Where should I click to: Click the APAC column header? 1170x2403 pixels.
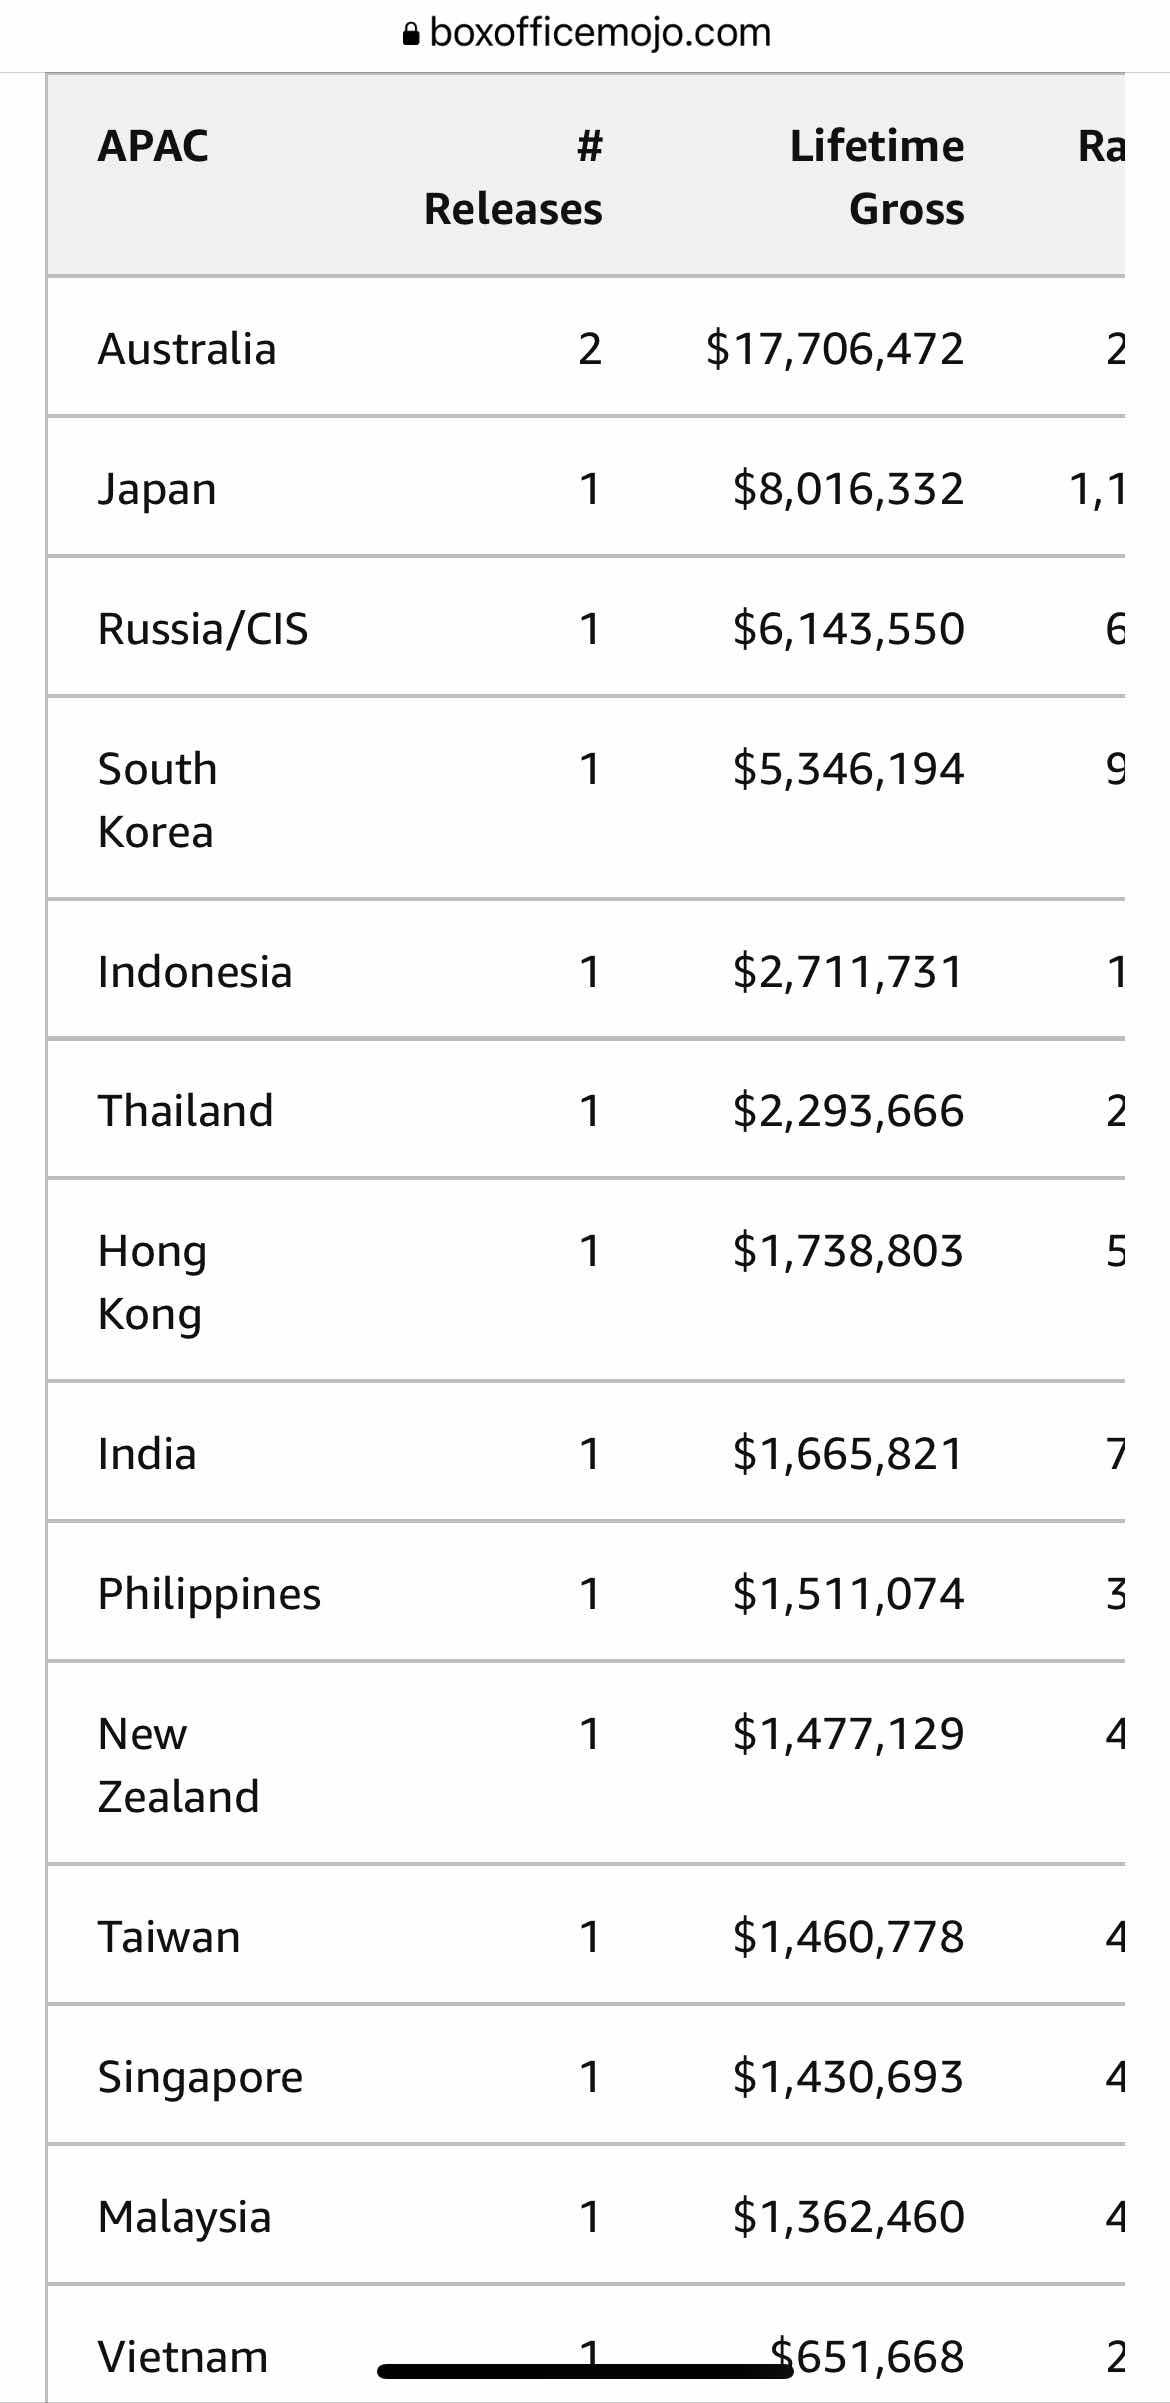click(x=153, y=146)
